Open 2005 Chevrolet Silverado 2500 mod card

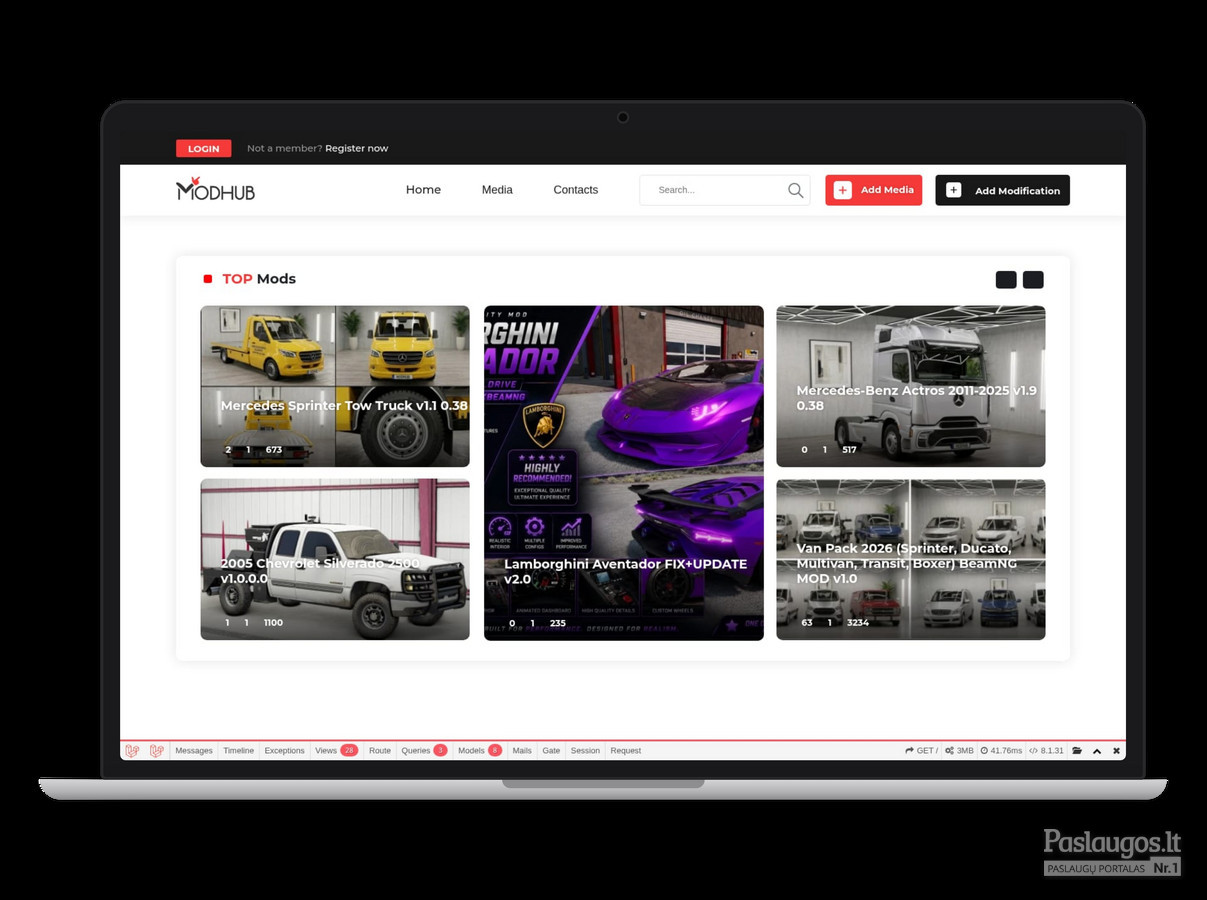pyautogui.click(x=335, y=559)
